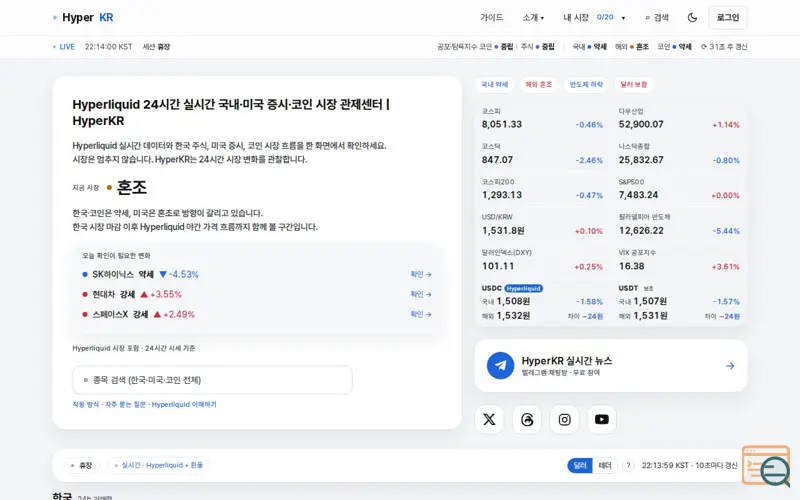Image resolution: width=800 pixels, height=500 pixels.
Task: Click the 혼조 market status heading
Action: [x=132, y=188]
